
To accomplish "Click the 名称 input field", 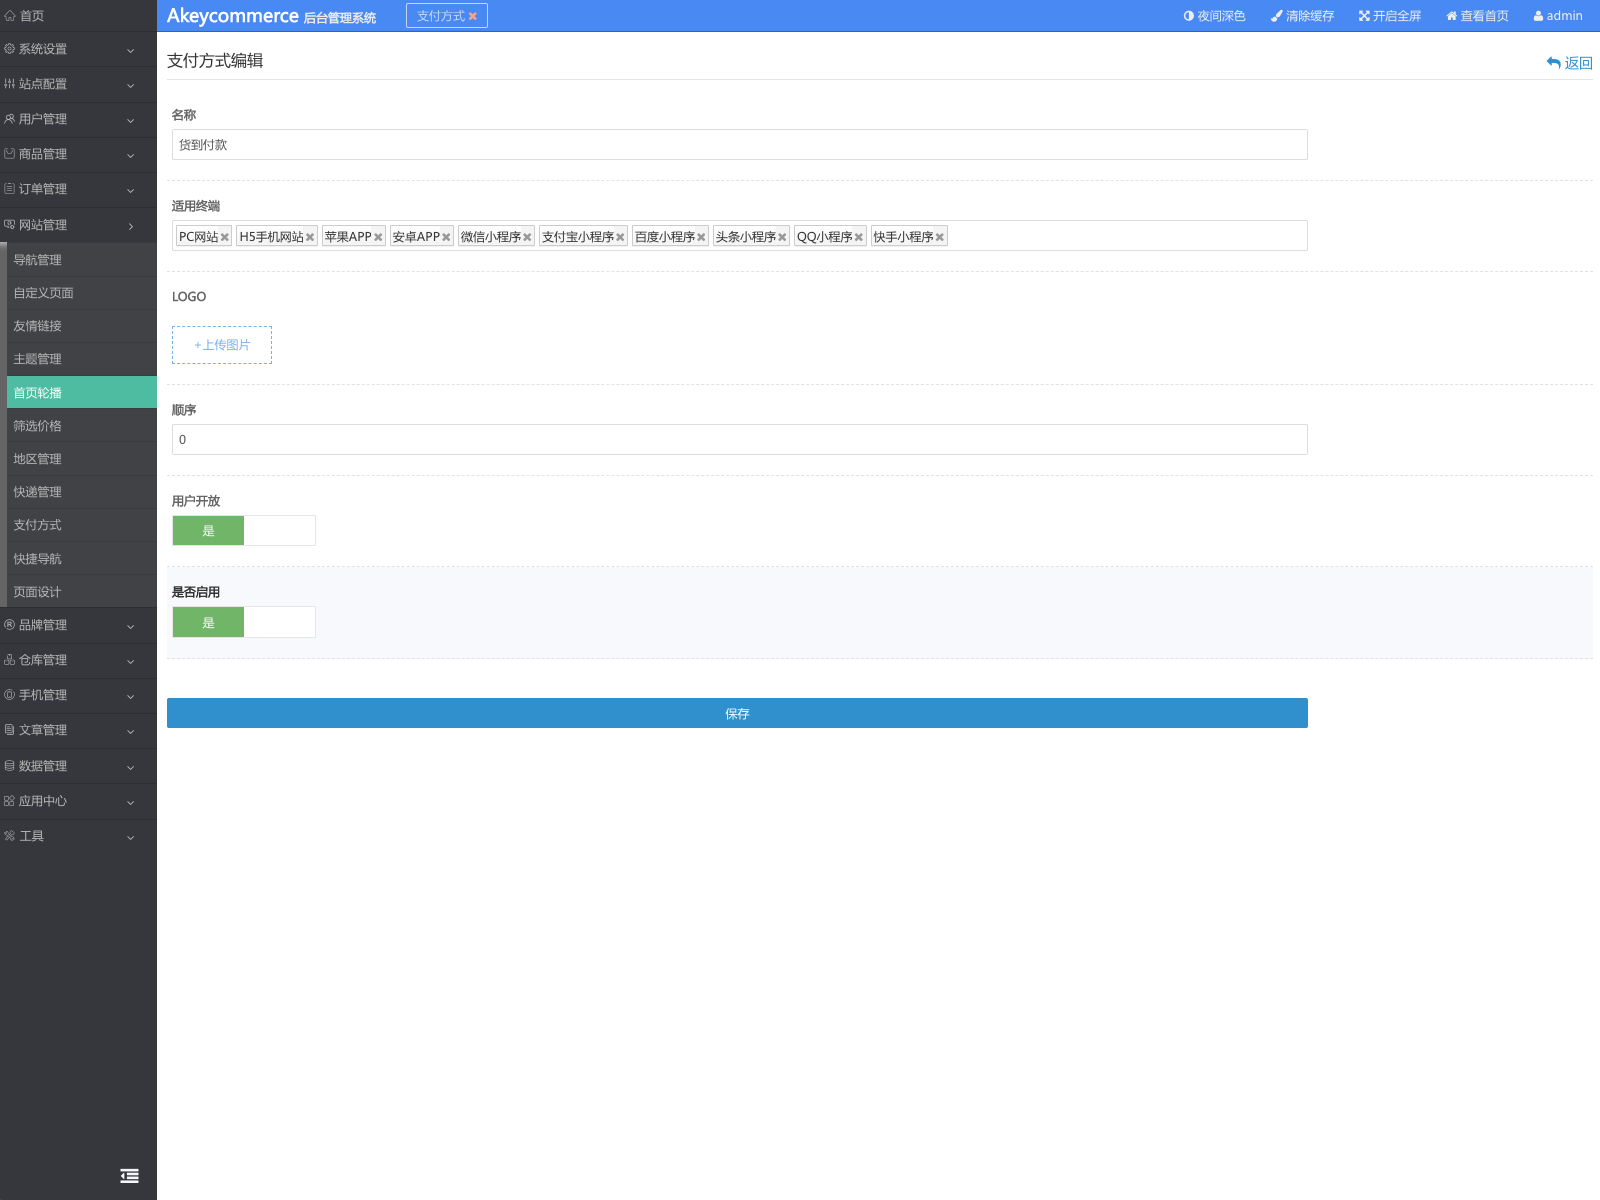I will point(739,145).
